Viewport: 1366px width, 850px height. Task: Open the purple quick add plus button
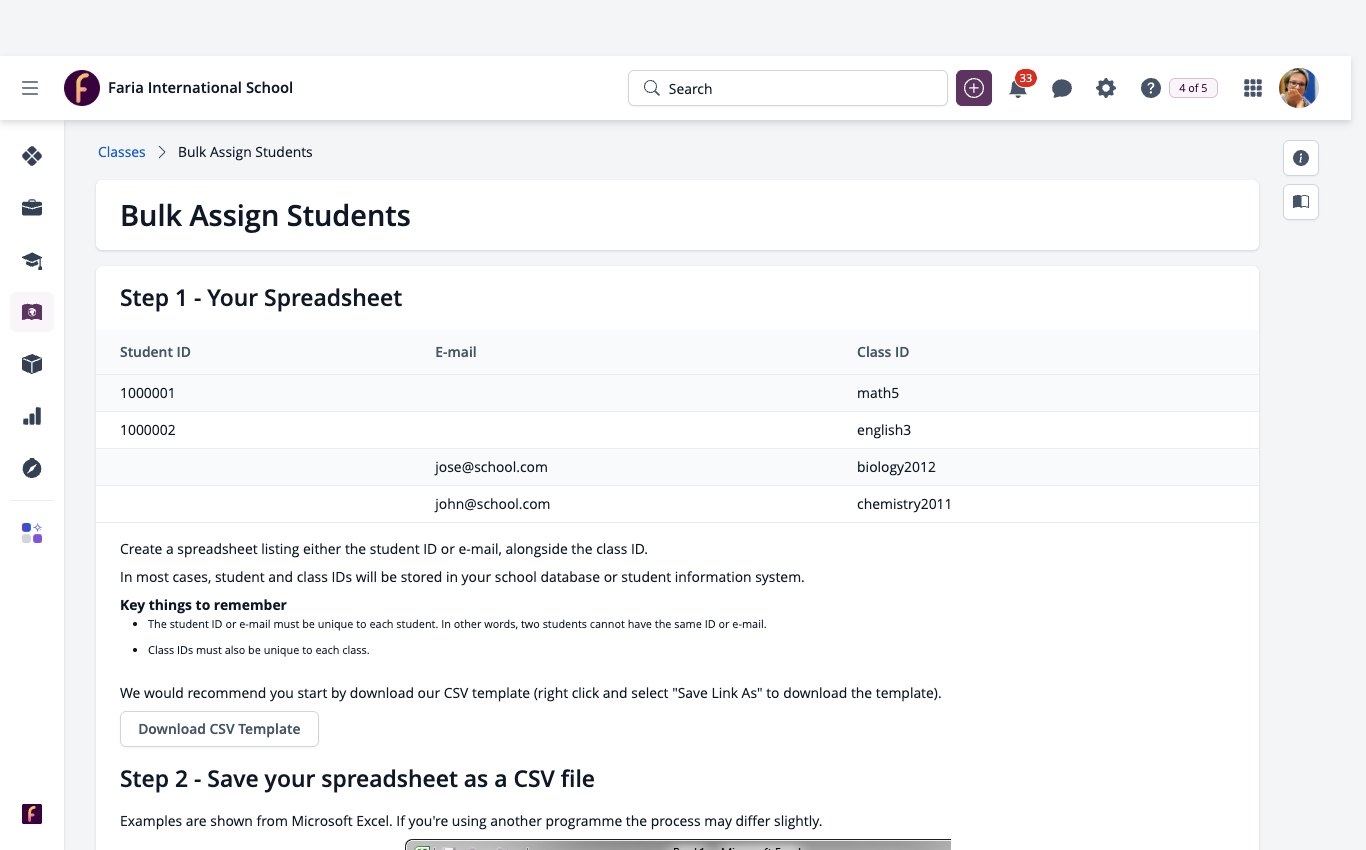[974, 88]
